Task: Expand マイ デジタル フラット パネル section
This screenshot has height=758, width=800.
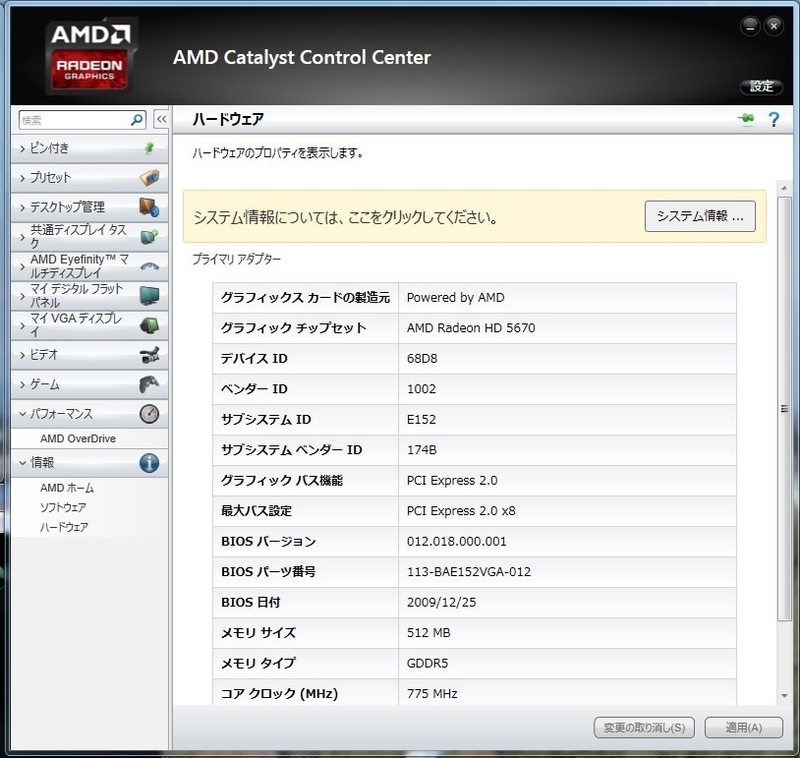Action: [89, 295]
